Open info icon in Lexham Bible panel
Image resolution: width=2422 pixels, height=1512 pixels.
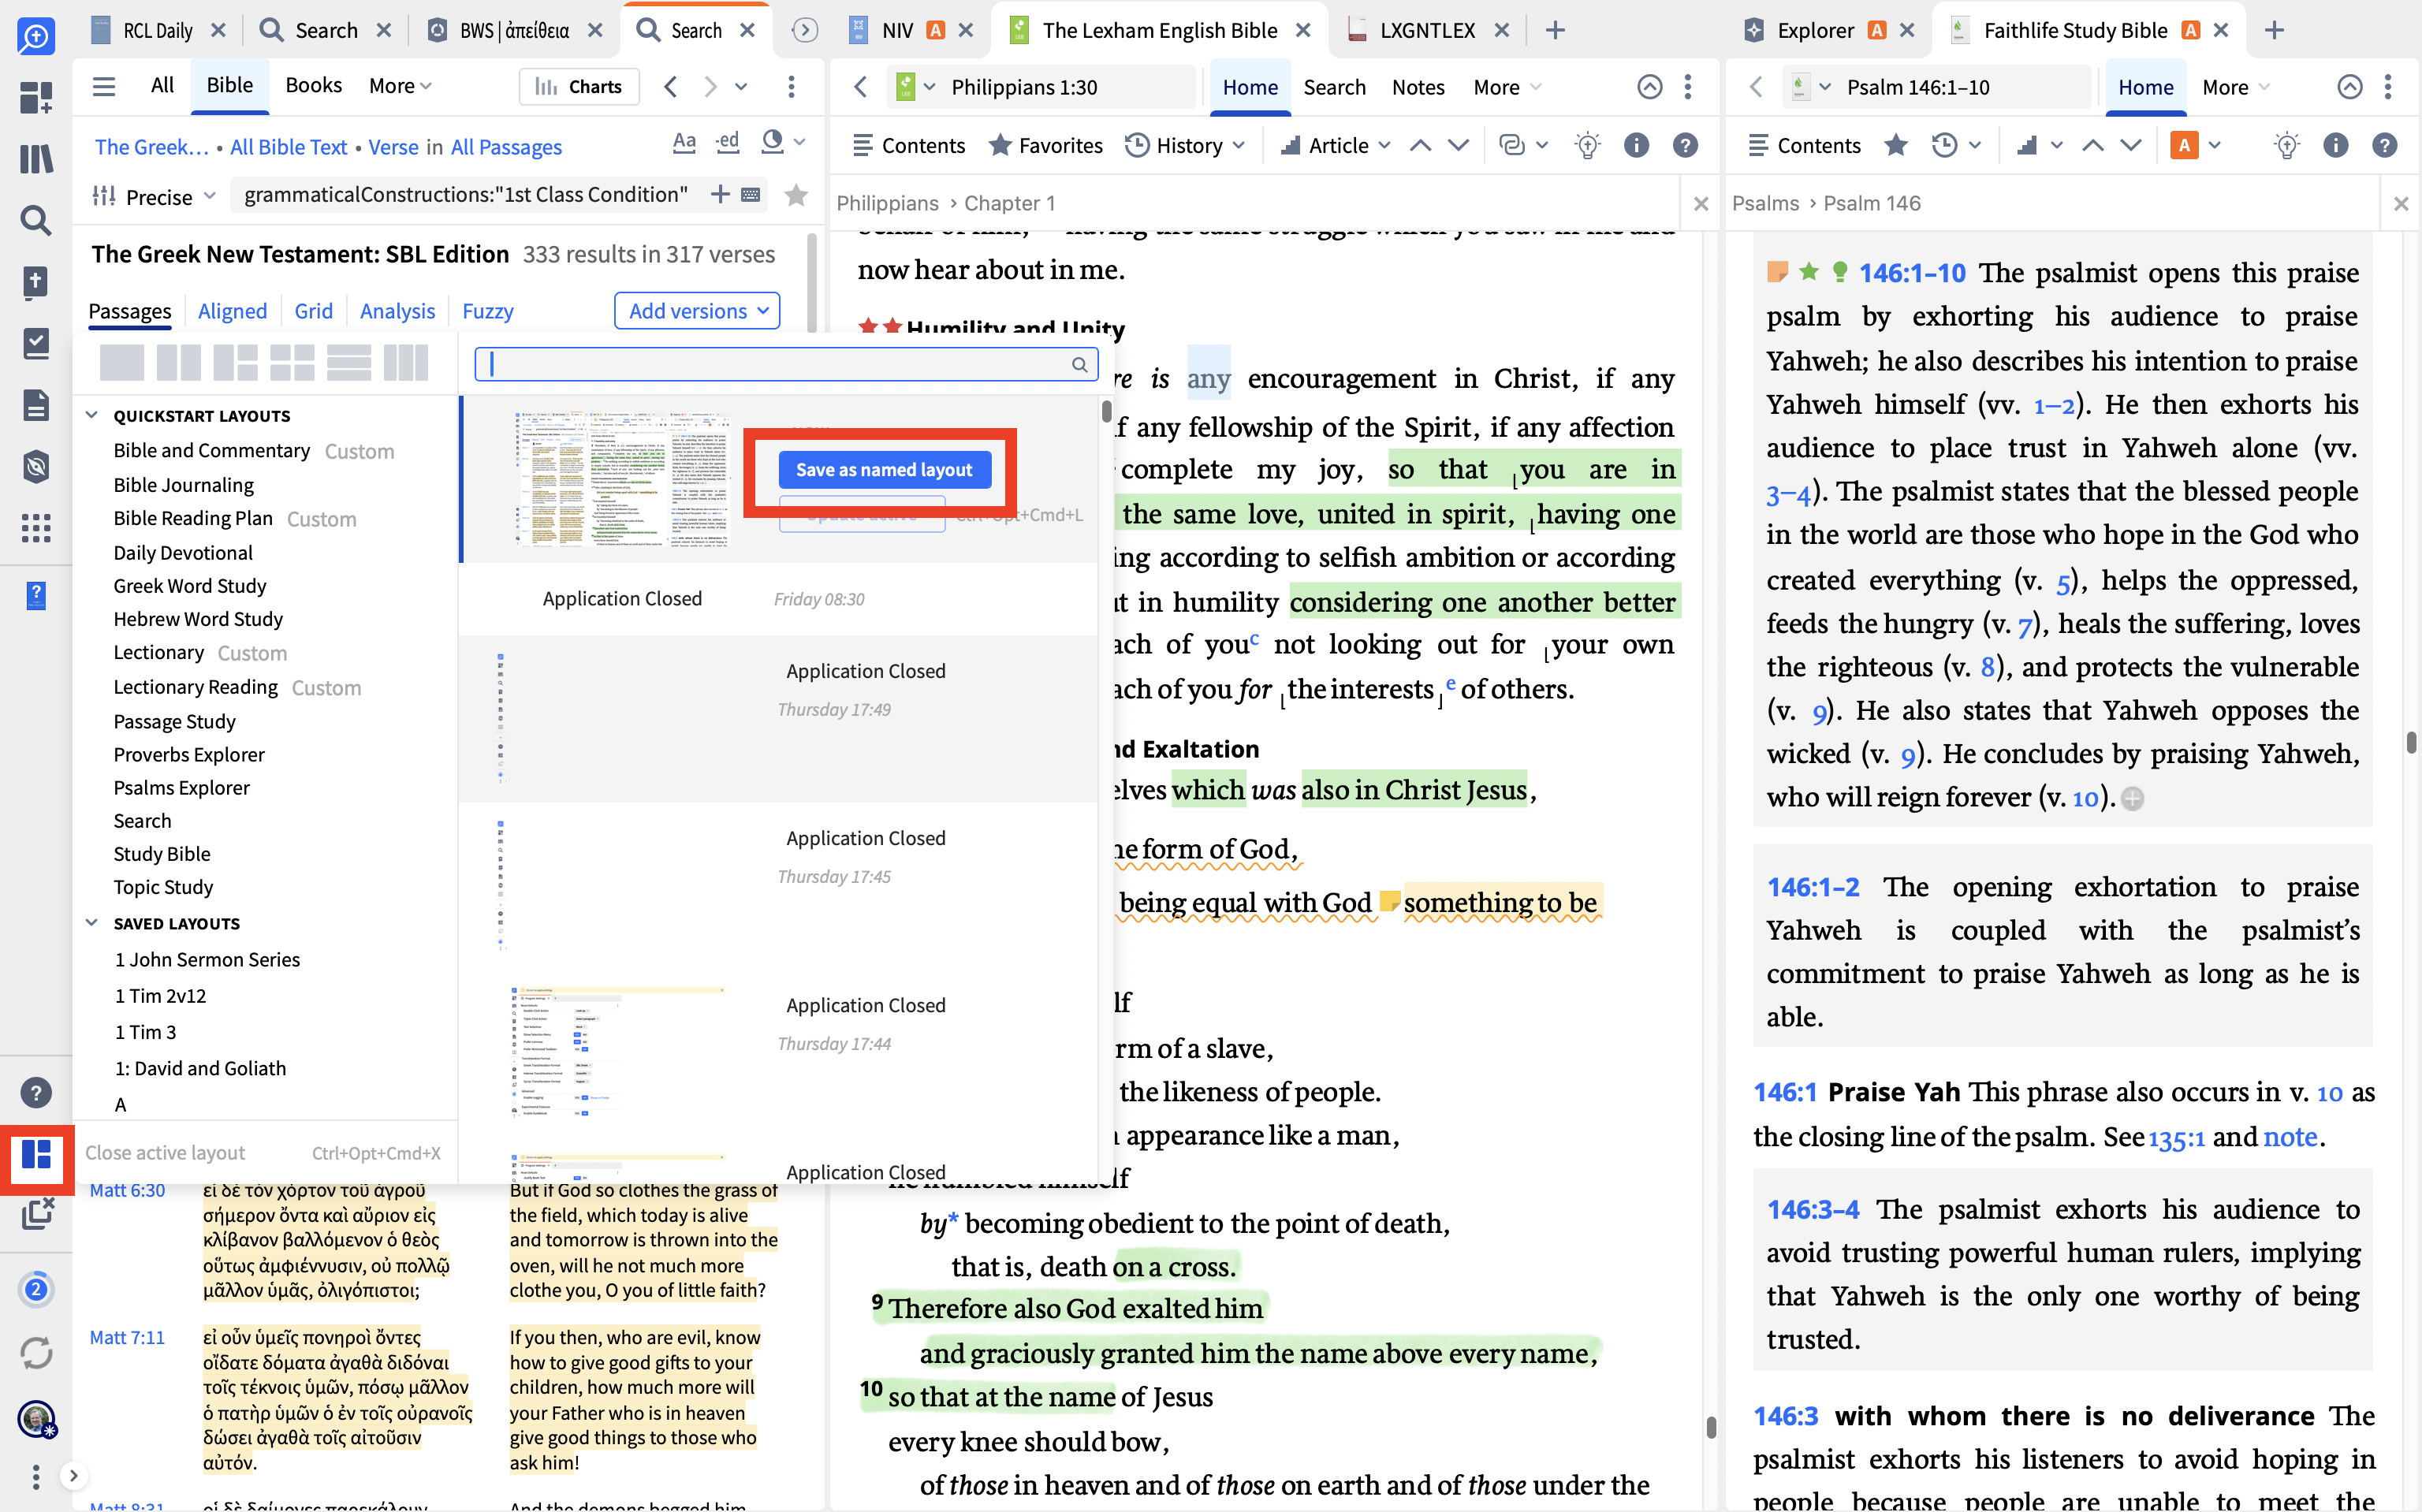coord(1636,146)
